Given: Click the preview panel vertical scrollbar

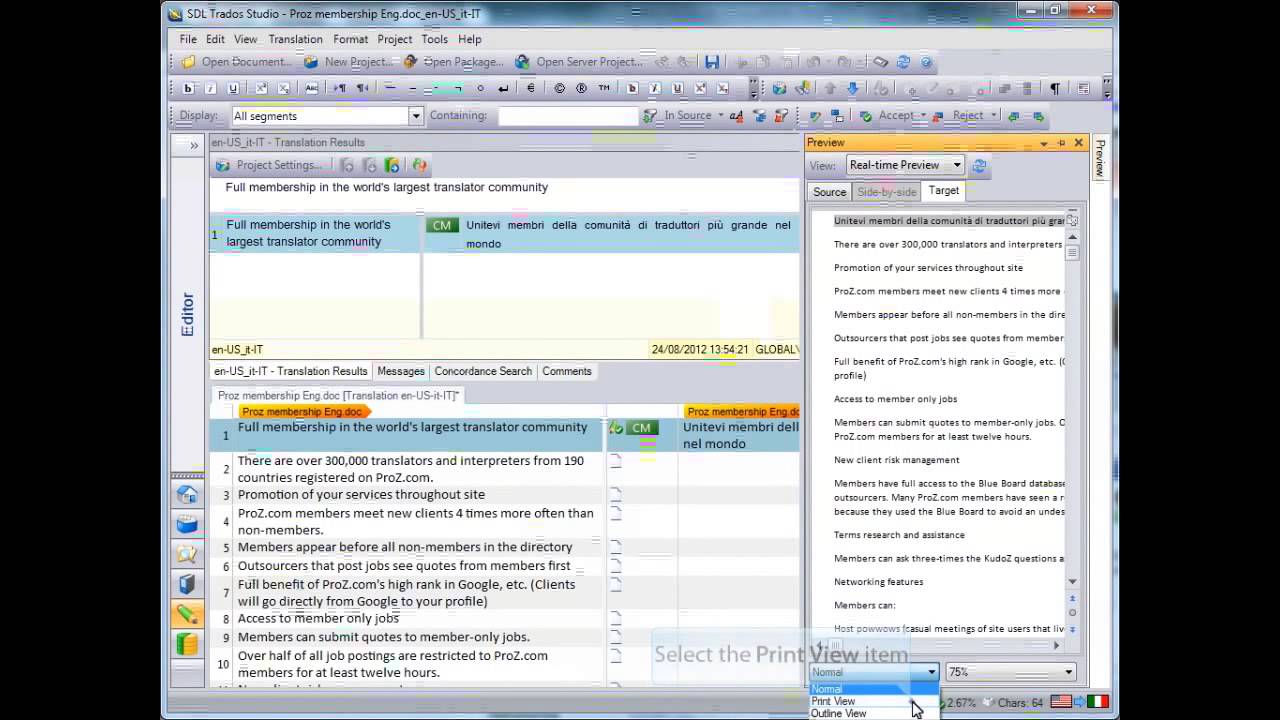Looking at the screenshot, I should 1072,410.
